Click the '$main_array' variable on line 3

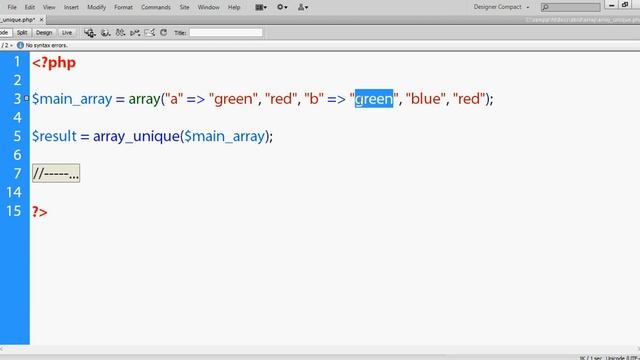point(72,99)
